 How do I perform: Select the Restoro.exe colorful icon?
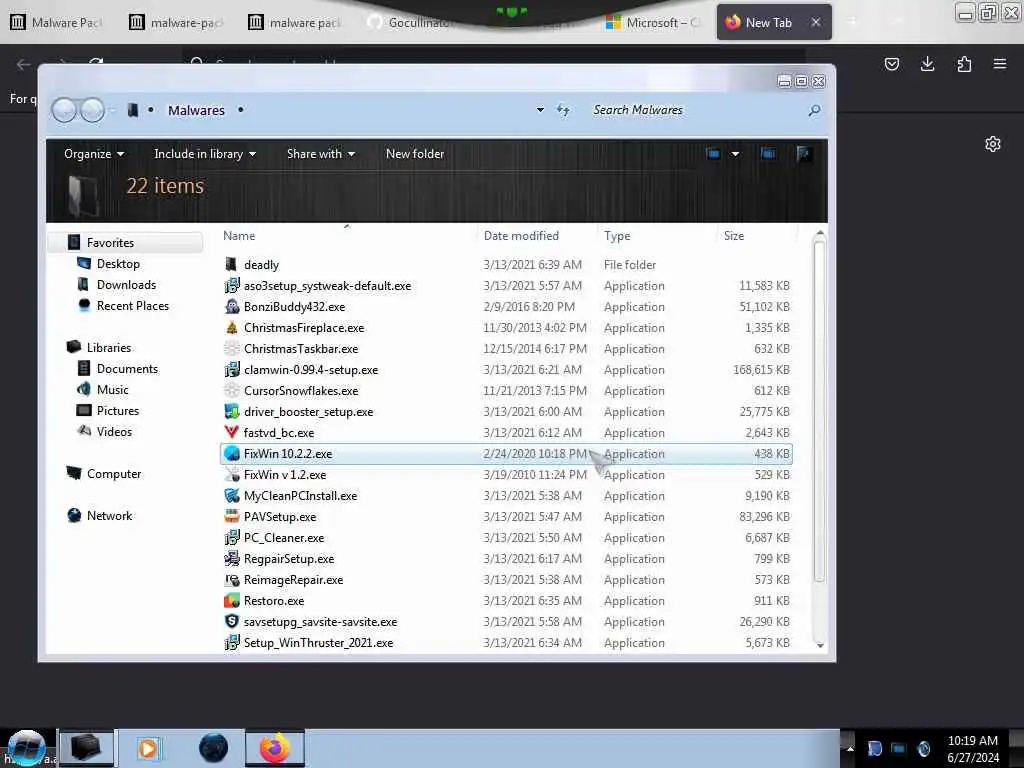pyautogui.click(x=232, y=600)
